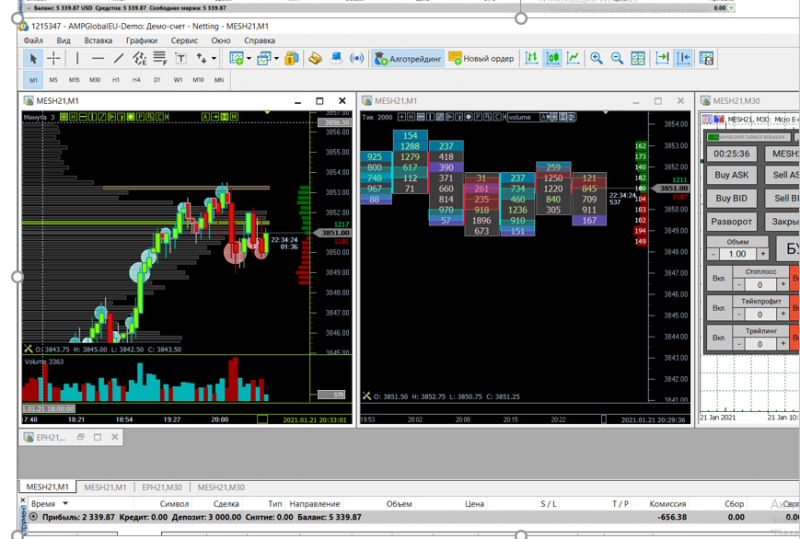
Task: Enable Takeprofit with Вкл. button
Action: [x=719, y=308]
